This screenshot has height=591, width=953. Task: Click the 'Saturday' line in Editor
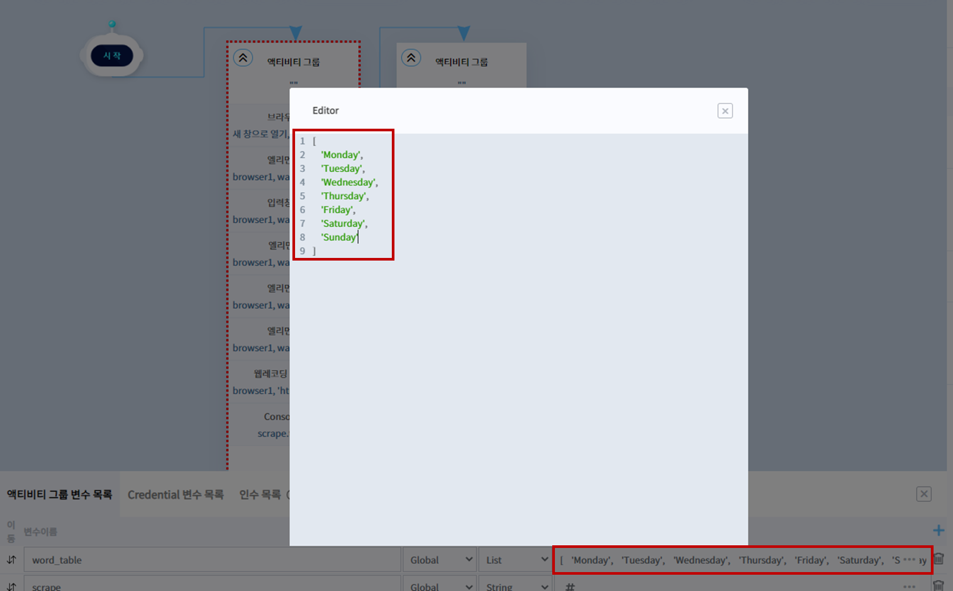(x=344, y=223)
